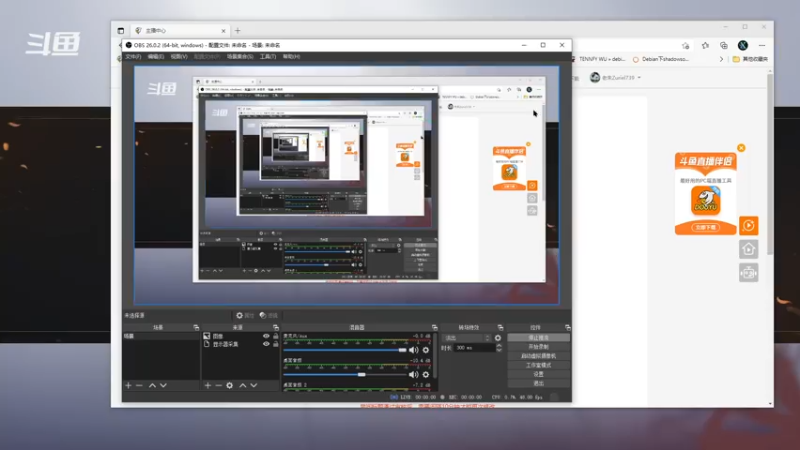Pop out the scene transitions dock
This screenshot has width=800, height=450.
(500, 328)
